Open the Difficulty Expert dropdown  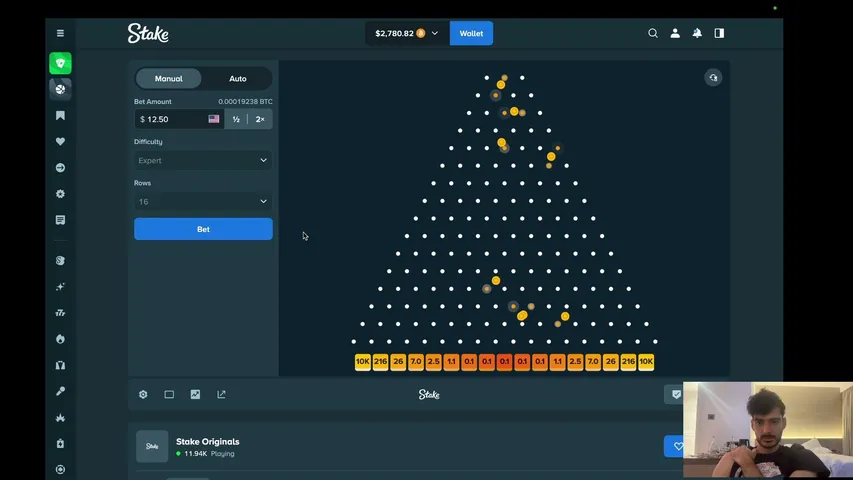(203, 161)
